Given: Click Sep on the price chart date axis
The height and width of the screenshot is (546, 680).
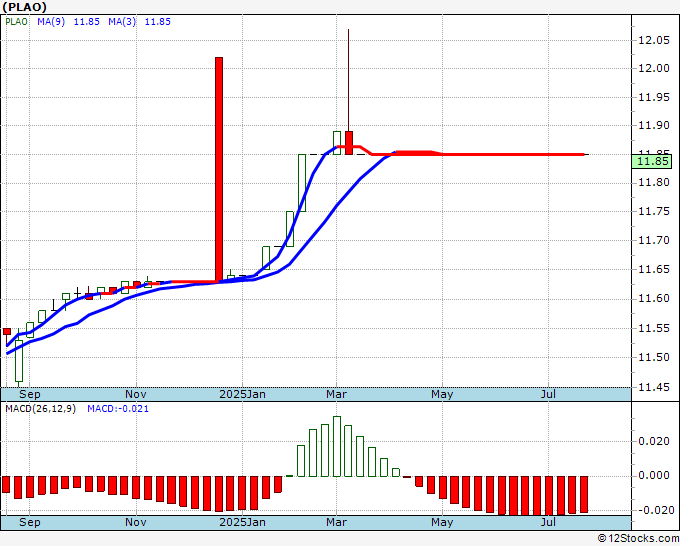Looking at the screenshot, I should pyautogui.click(x=29, y=394).
